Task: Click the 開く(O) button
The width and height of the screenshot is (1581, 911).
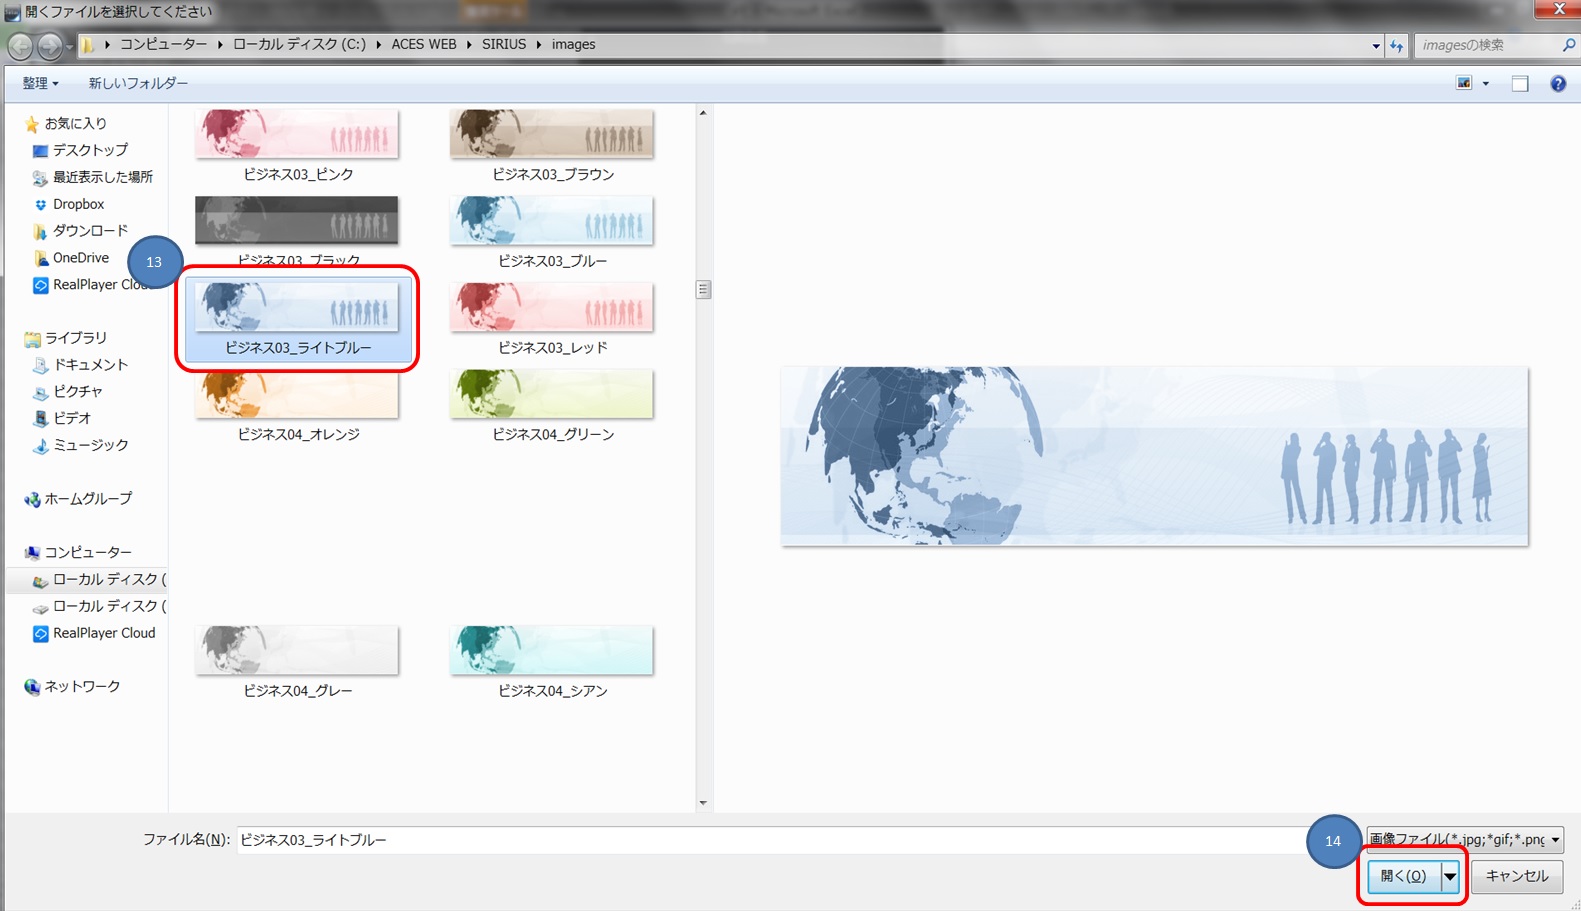Action: pos(1404,876)
